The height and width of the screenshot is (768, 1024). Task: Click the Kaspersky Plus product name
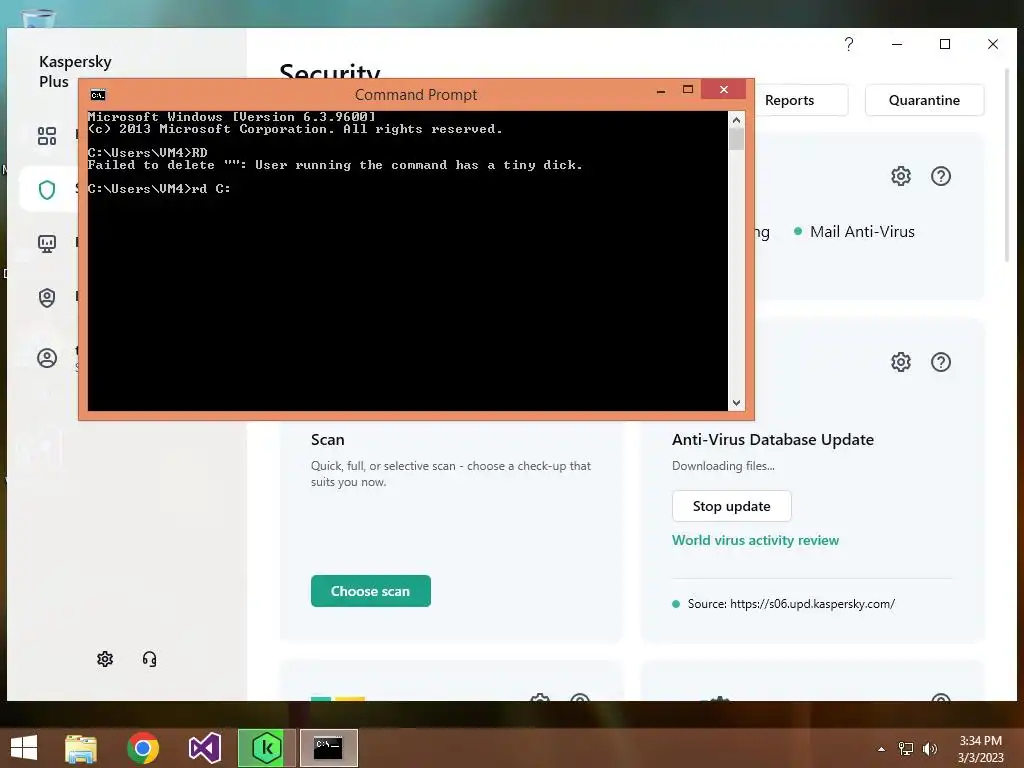(x=75, y=71)
